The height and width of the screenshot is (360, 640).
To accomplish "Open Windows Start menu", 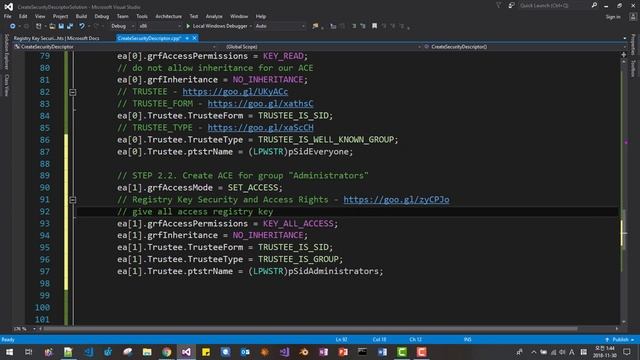I will (x=9, y=352).
